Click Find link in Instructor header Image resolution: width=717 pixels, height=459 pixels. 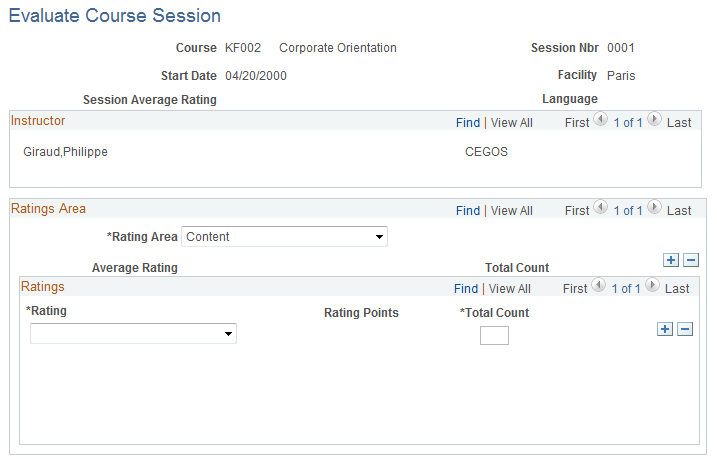468,123
